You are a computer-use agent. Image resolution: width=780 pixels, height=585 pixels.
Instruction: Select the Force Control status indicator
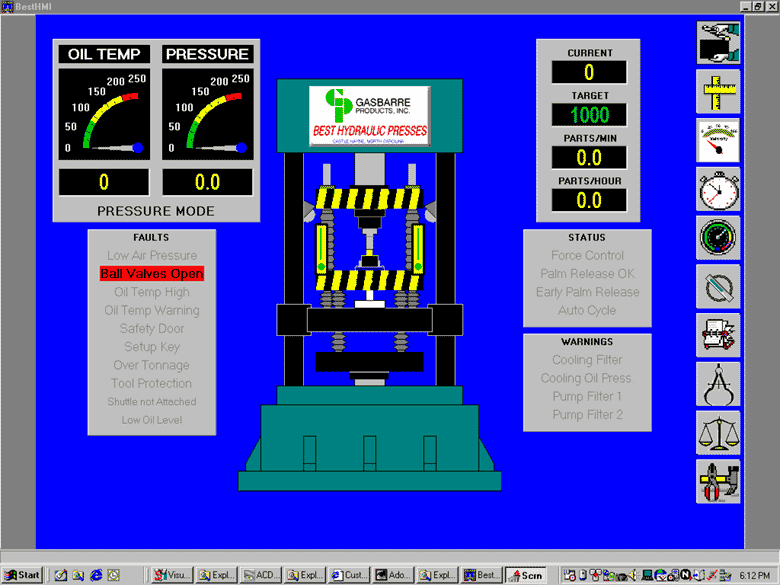(x=587, y=256)
